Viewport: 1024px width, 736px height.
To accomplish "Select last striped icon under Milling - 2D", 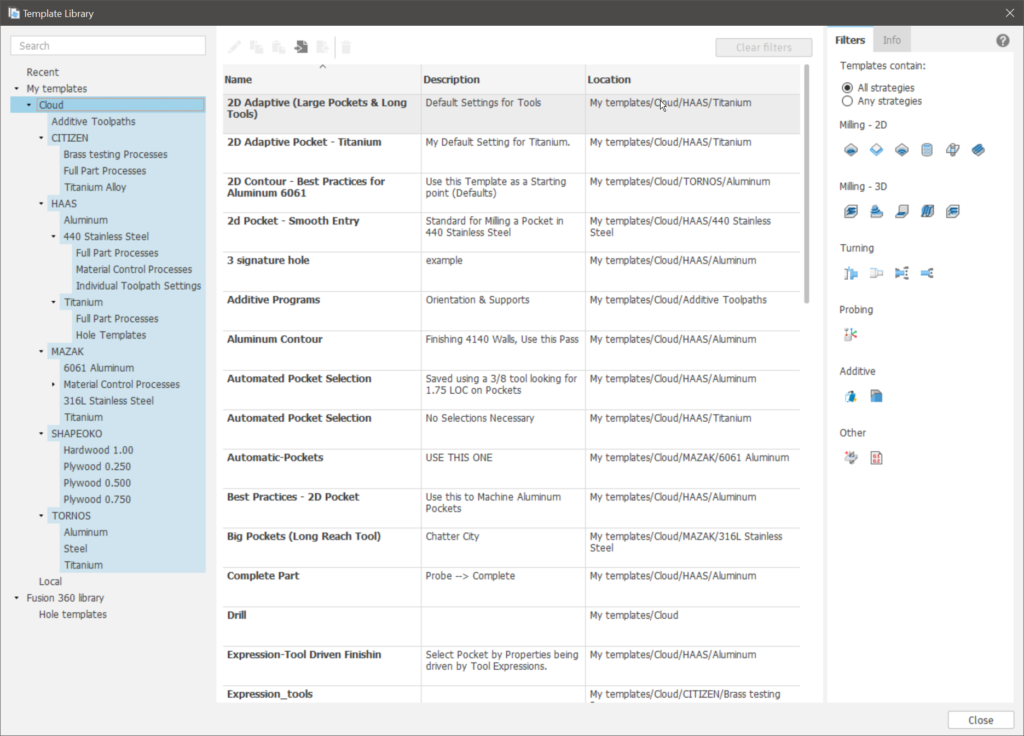I will (978, 150).
